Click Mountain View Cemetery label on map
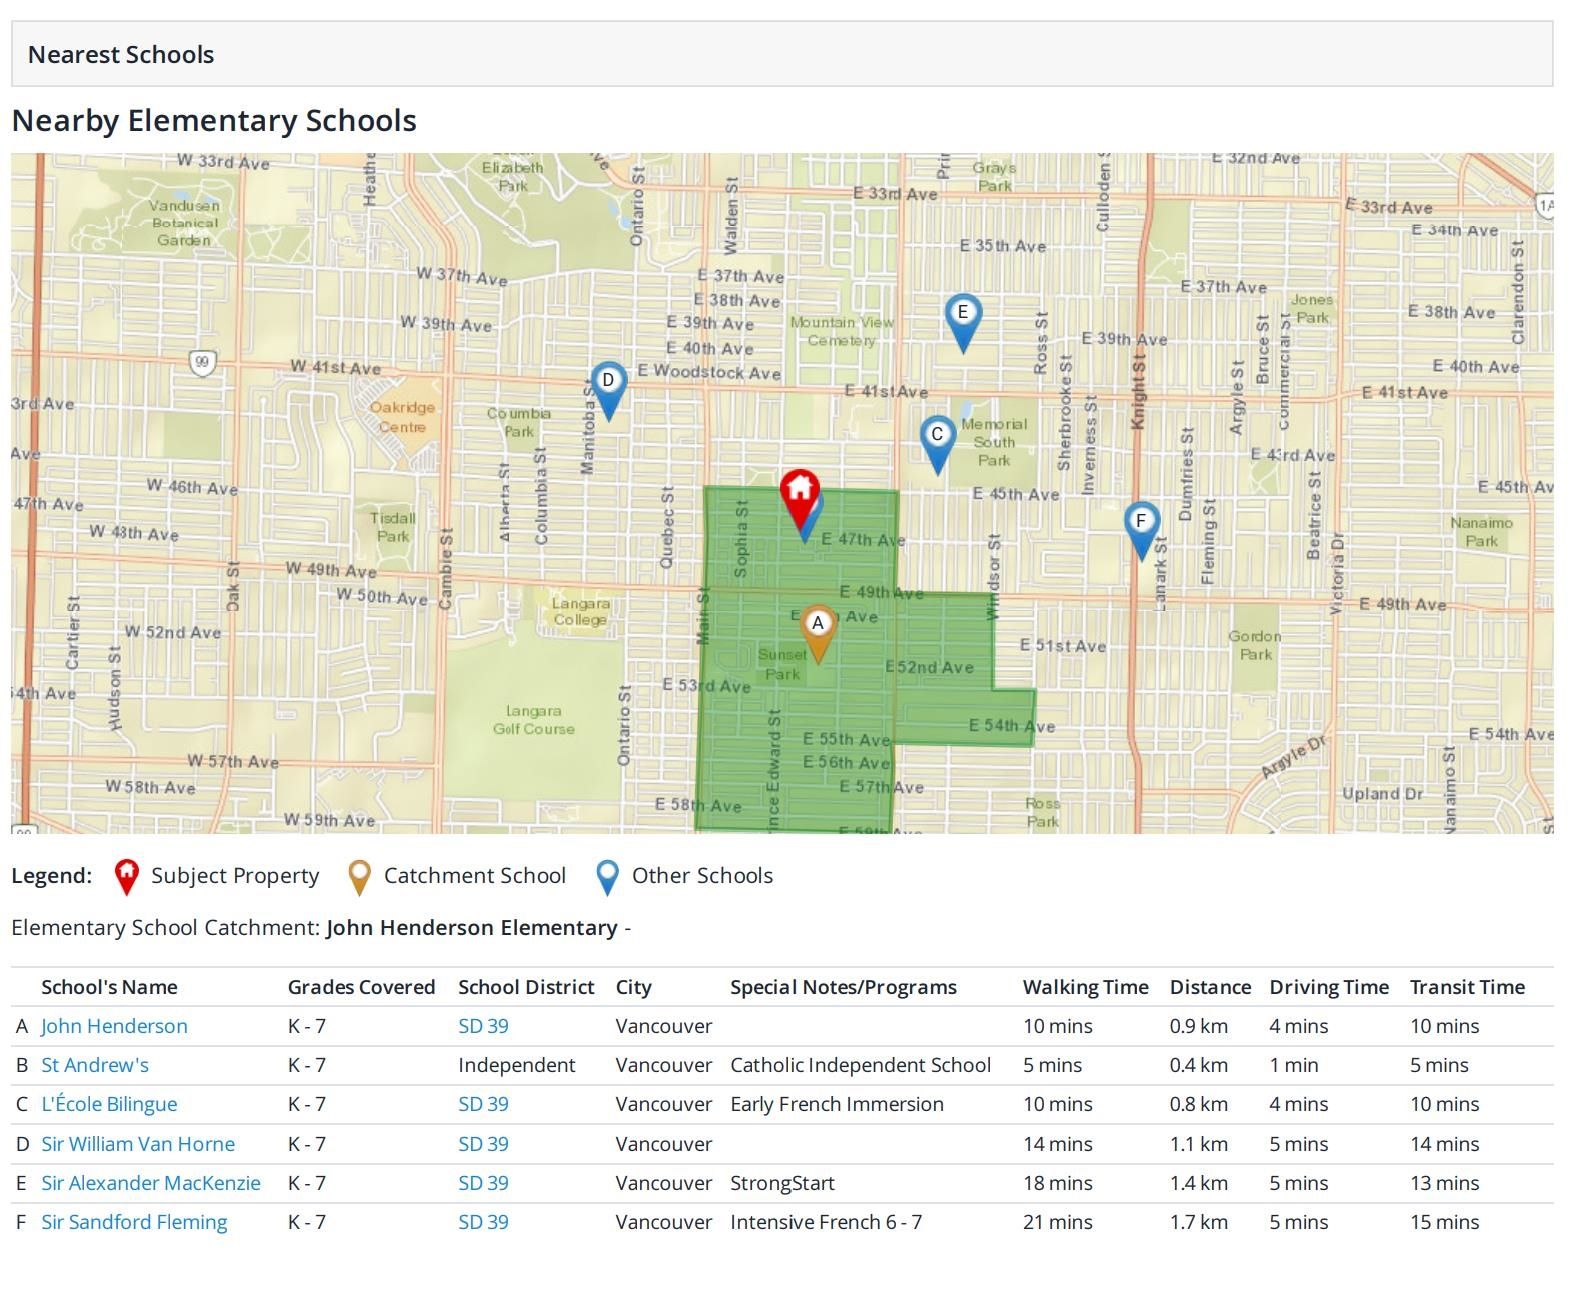 842,331
